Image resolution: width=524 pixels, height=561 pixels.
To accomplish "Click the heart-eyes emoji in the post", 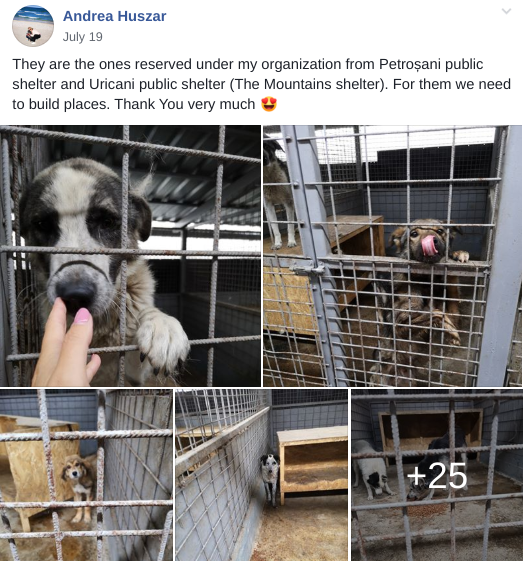I will pyautogui.click(x=269, y=104).
